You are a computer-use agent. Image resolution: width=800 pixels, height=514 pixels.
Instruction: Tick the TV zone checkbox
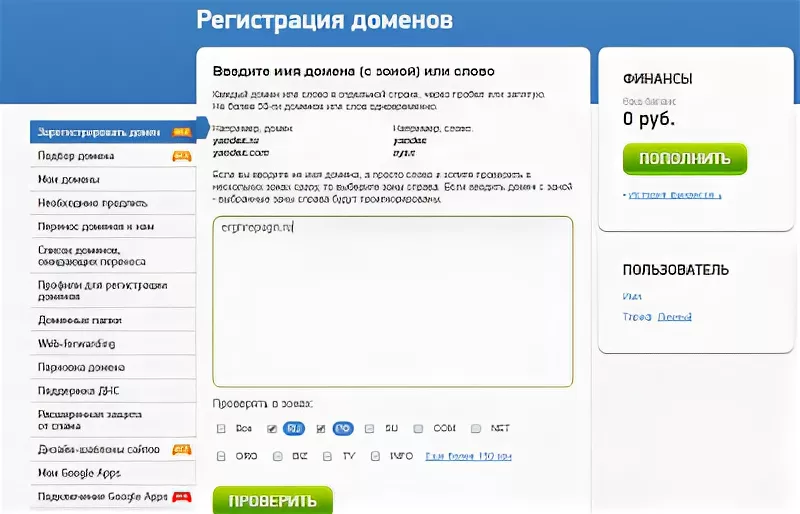pos(328,456)
